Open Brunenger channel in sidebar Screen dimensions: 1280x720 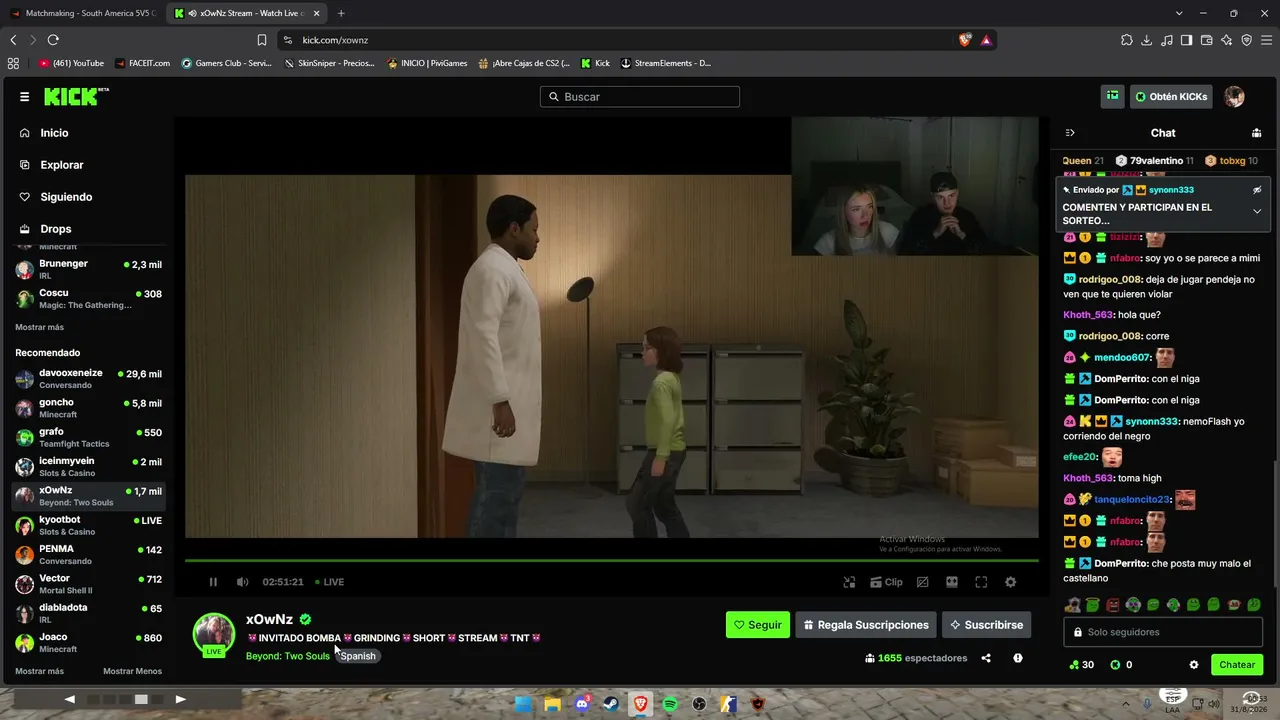tap(88, 269)
